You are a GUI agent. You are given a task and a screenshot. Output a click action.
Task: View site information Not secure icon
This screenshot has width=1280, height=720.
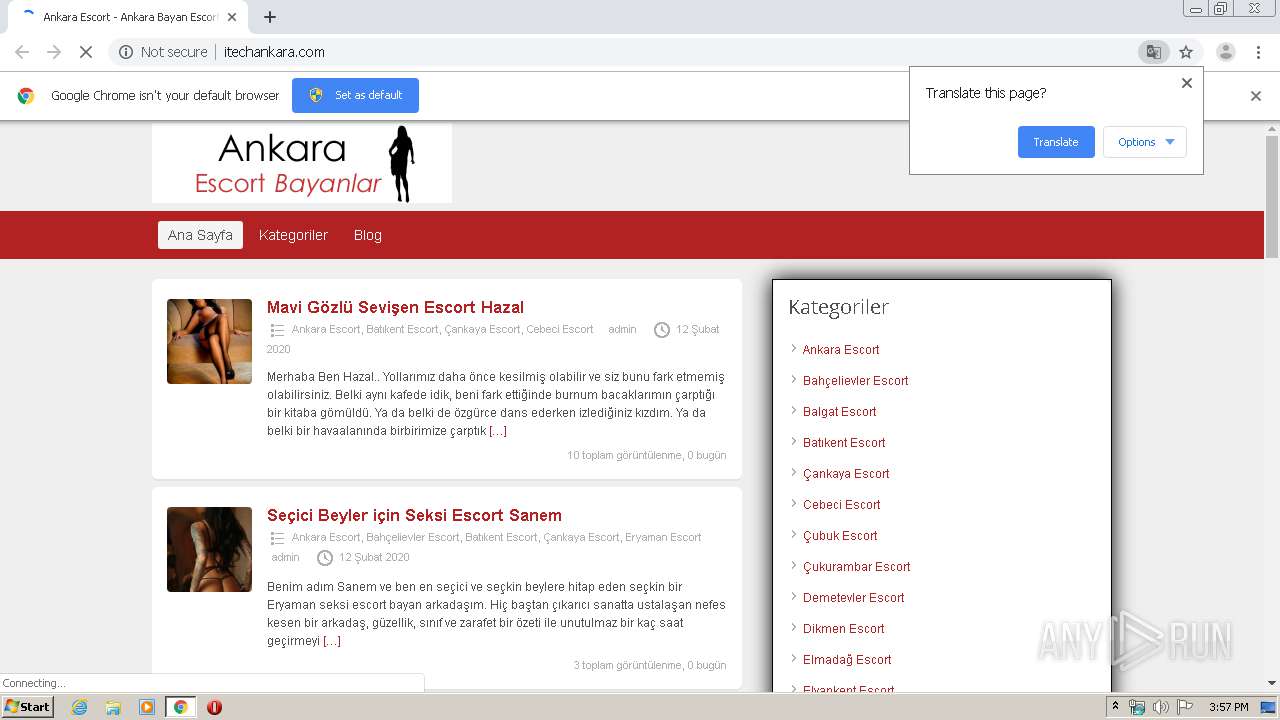click(126, 52)
